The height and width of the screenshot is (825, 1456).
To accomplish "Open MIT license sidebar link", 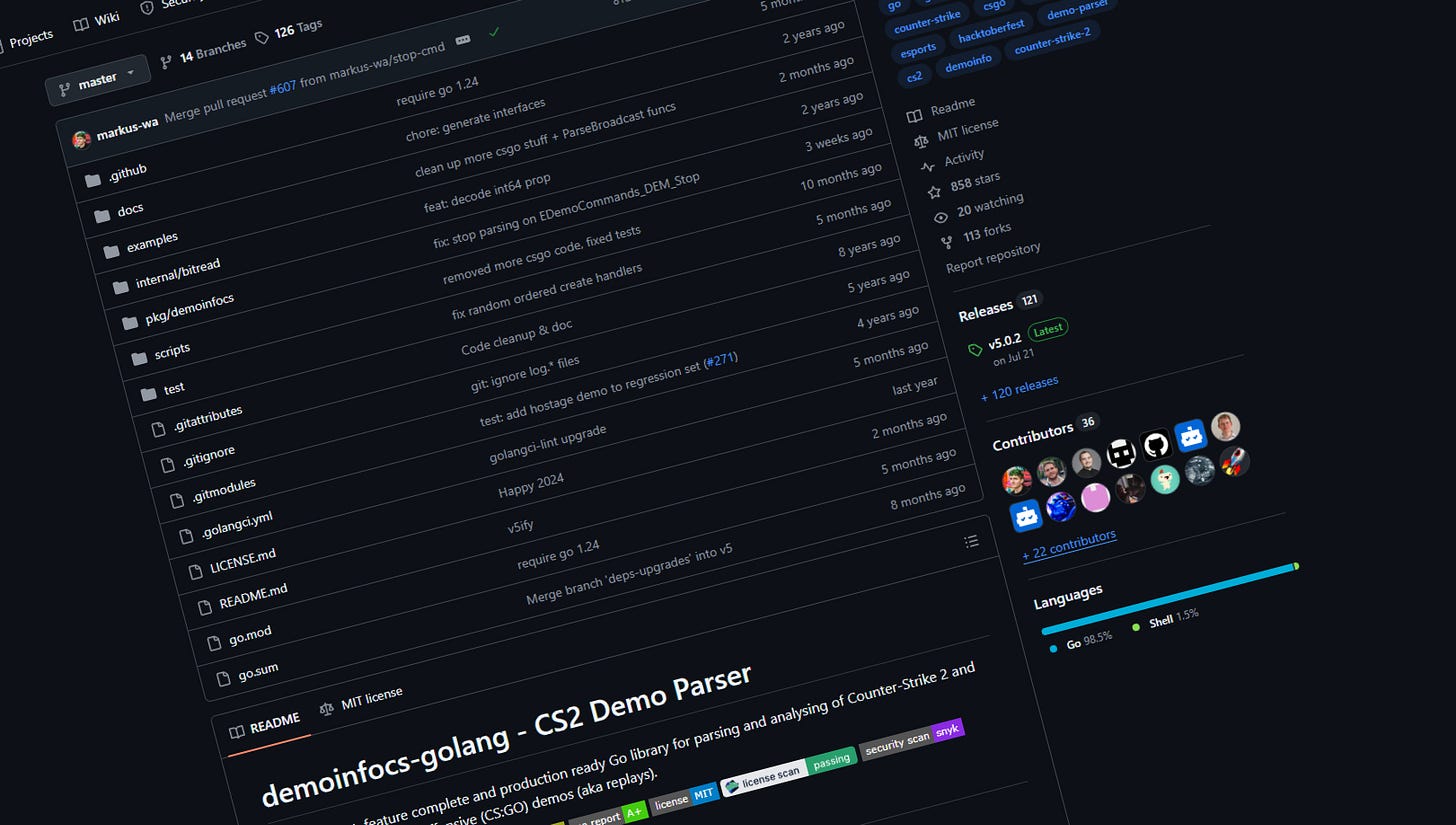I will 956,131.
